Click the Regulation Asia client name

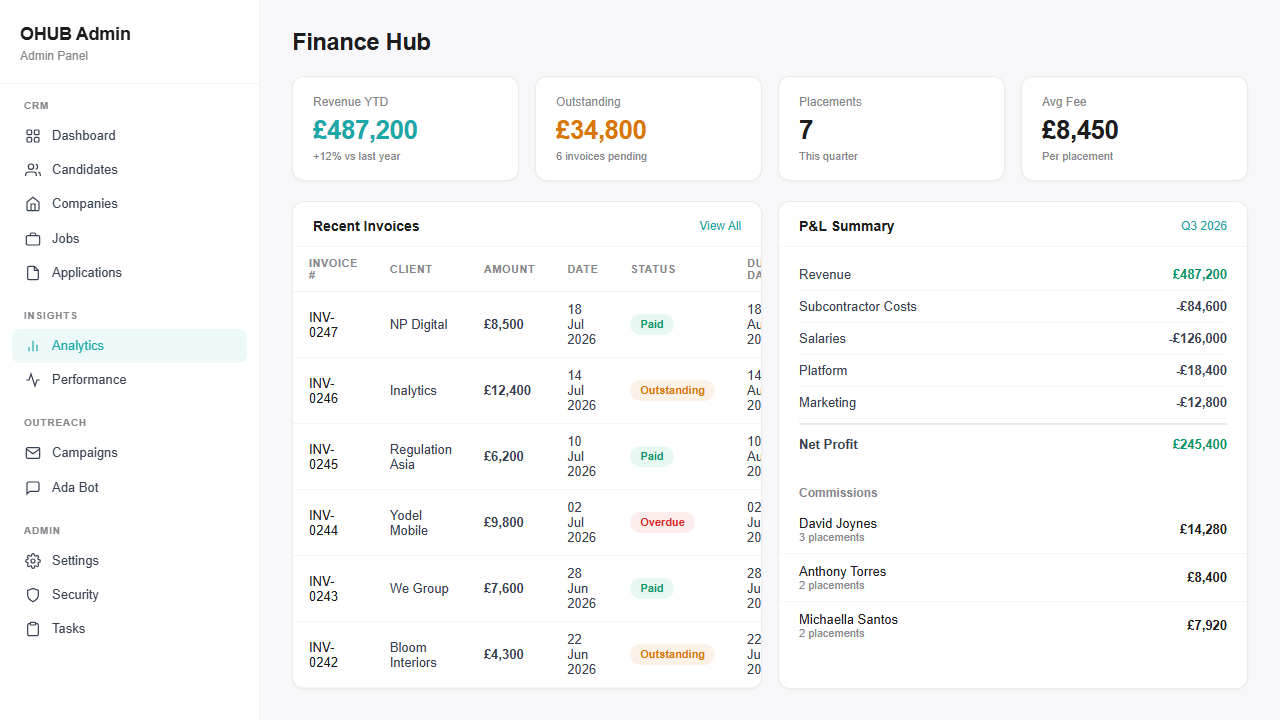pos(421,457)
